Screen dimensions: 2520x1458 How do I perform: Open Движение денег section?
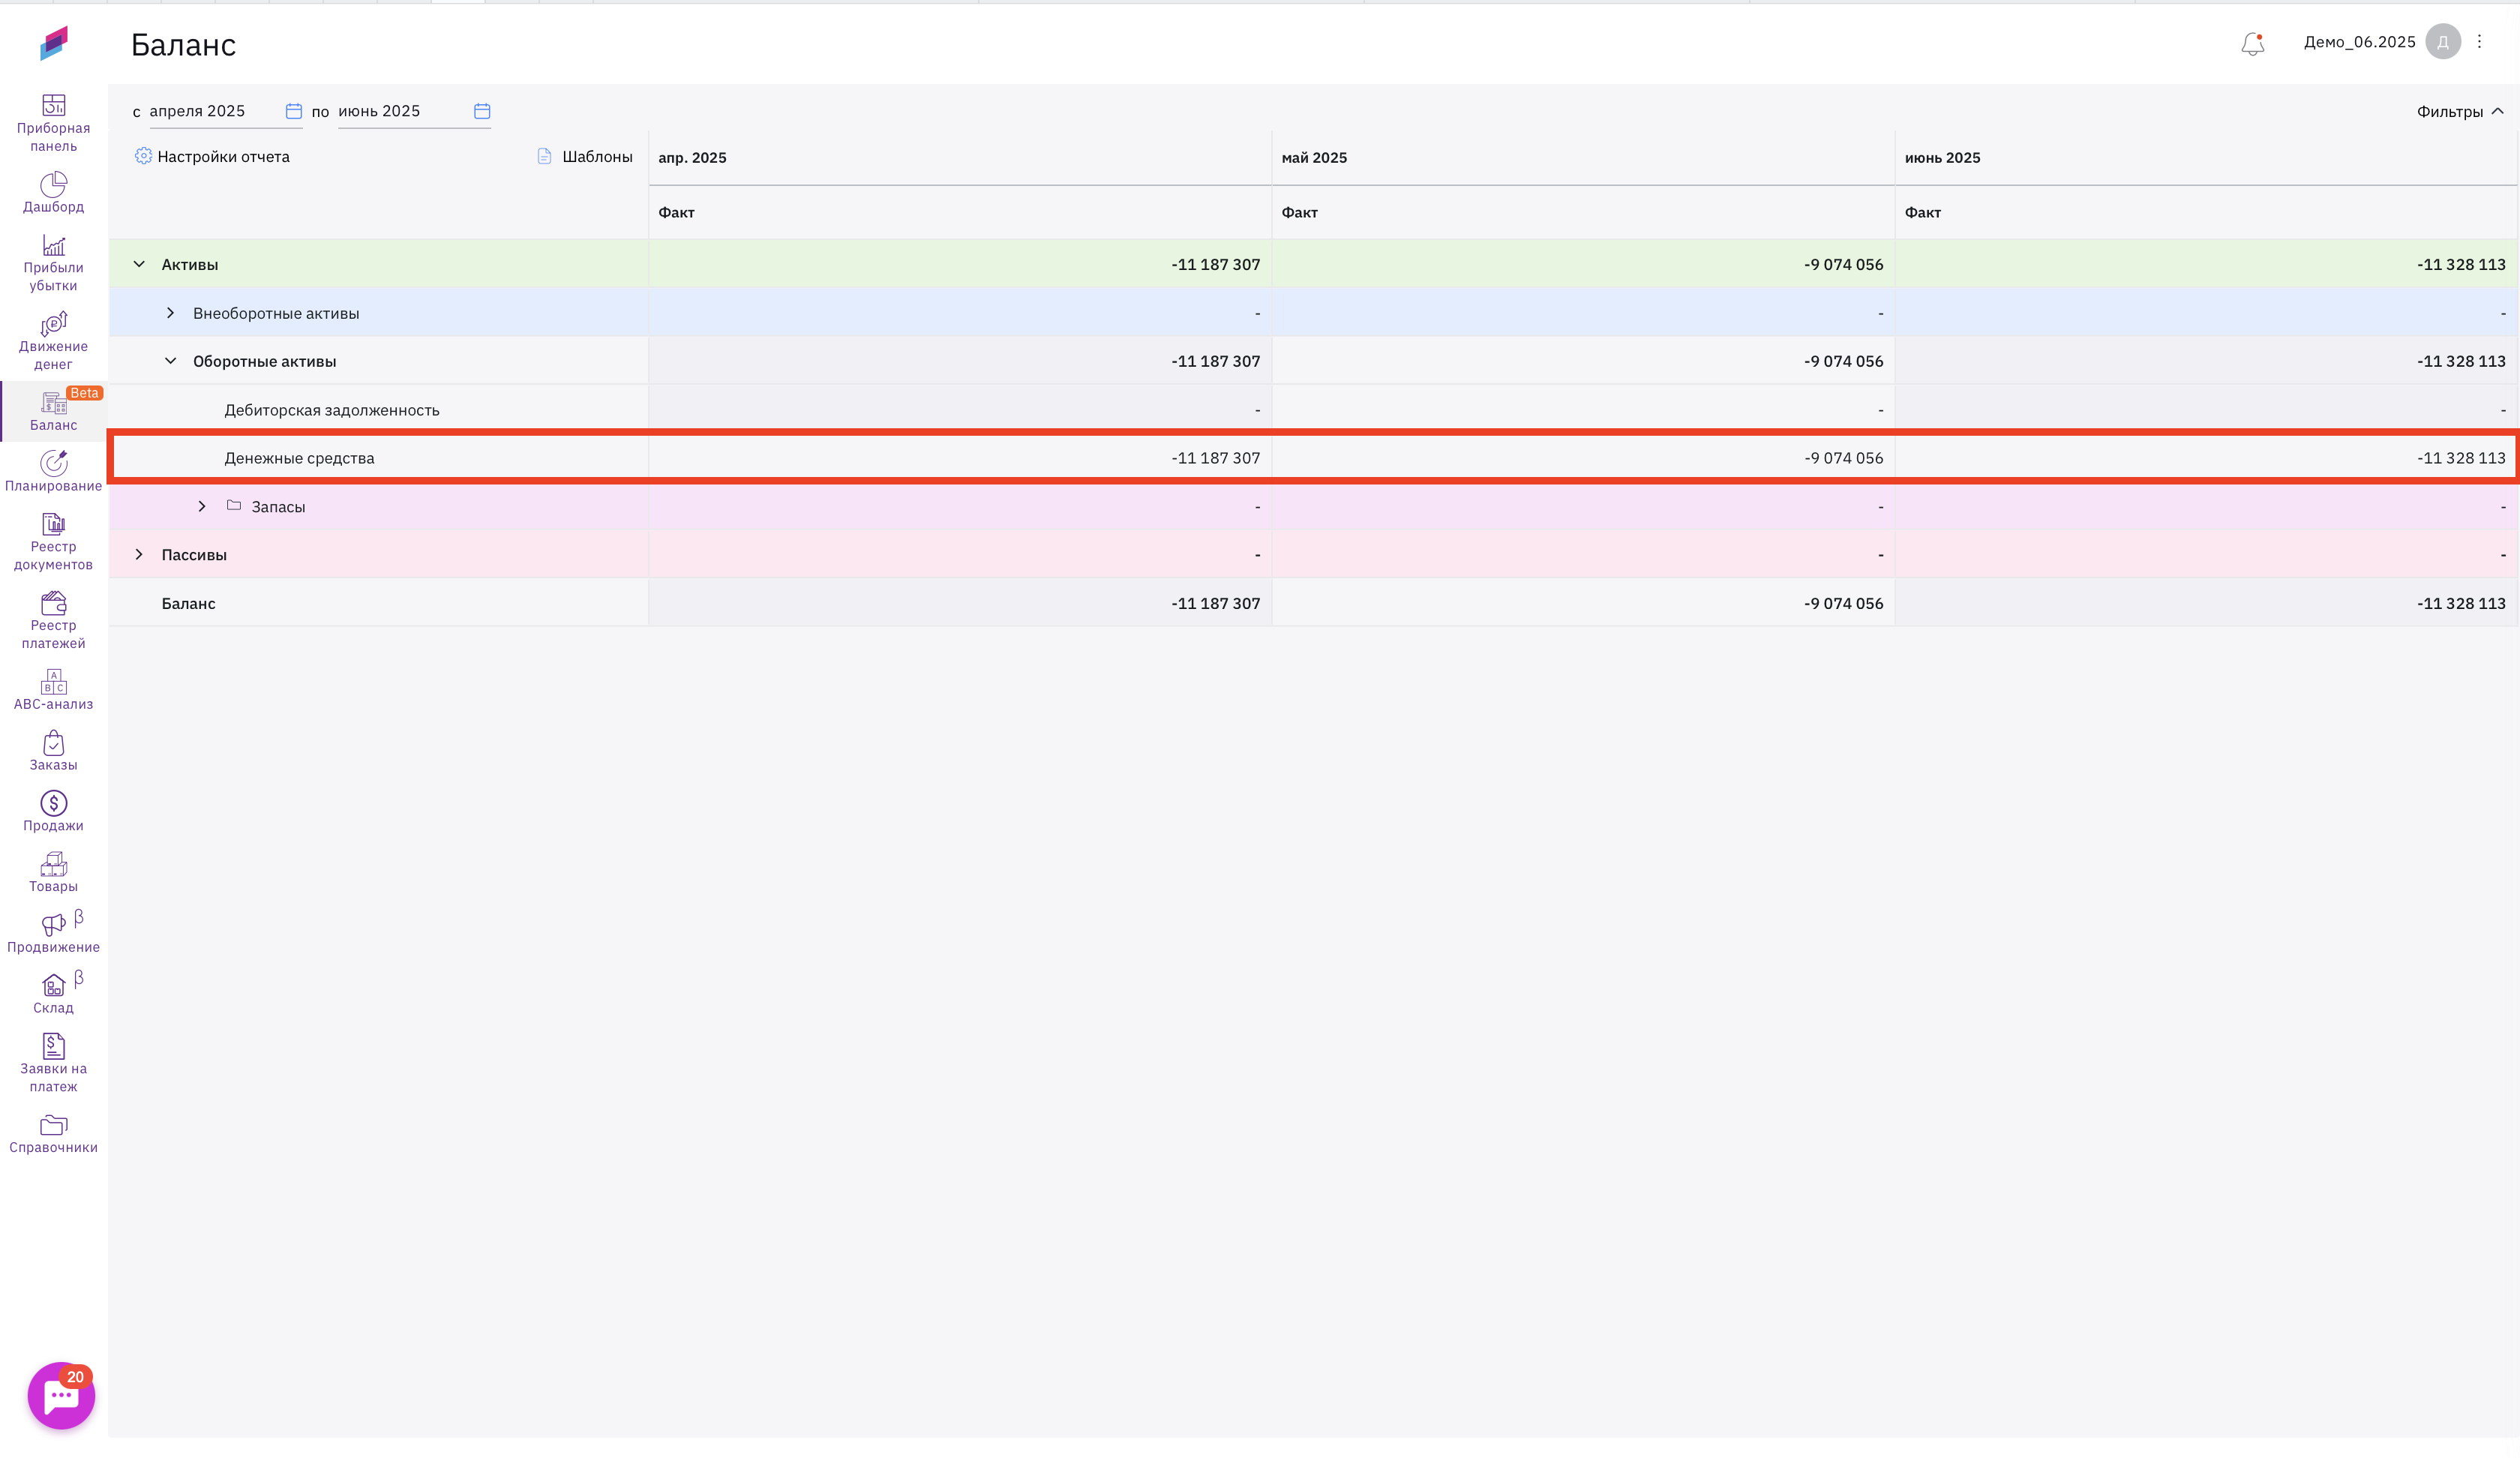click(x=53, y=342)
